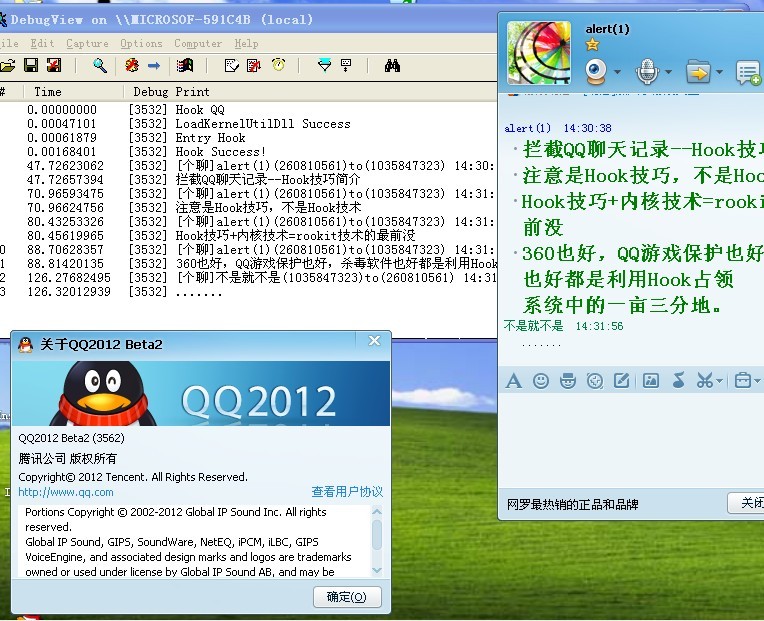Toggle Pass-Through blue arrow icon

154,65
